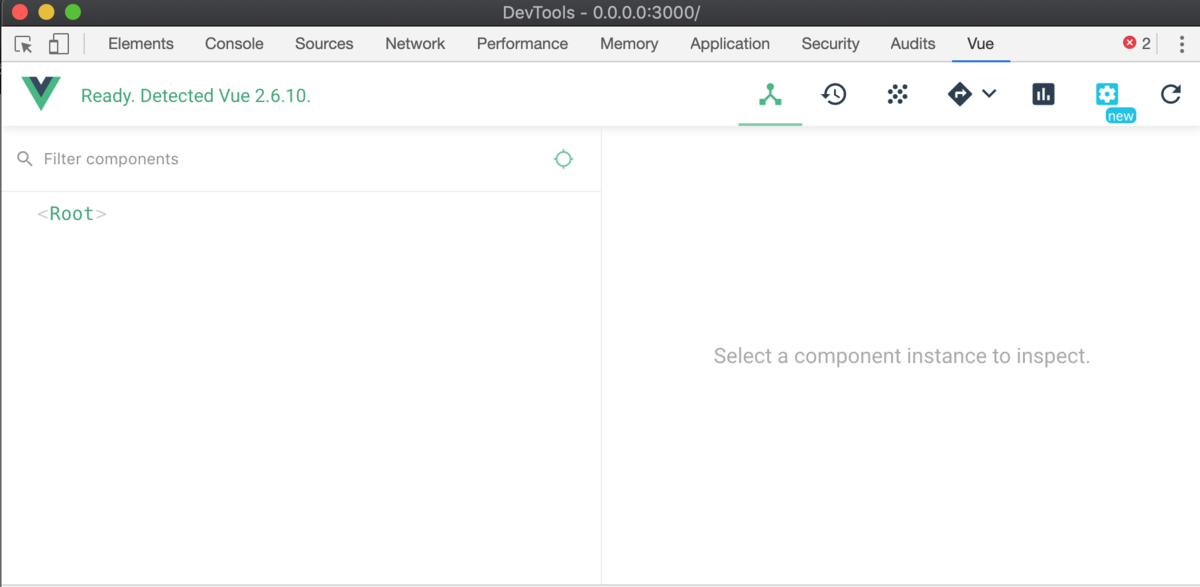This screenshot has width=1200, height=587.
Task: Click the red error count badge
Action: point(1137,44)
